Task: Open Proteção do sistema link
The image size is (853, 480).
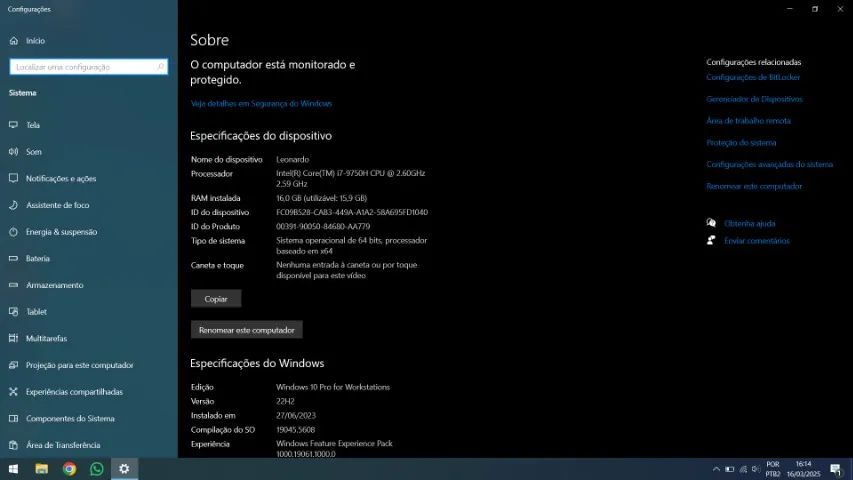Action: point(741,143)
